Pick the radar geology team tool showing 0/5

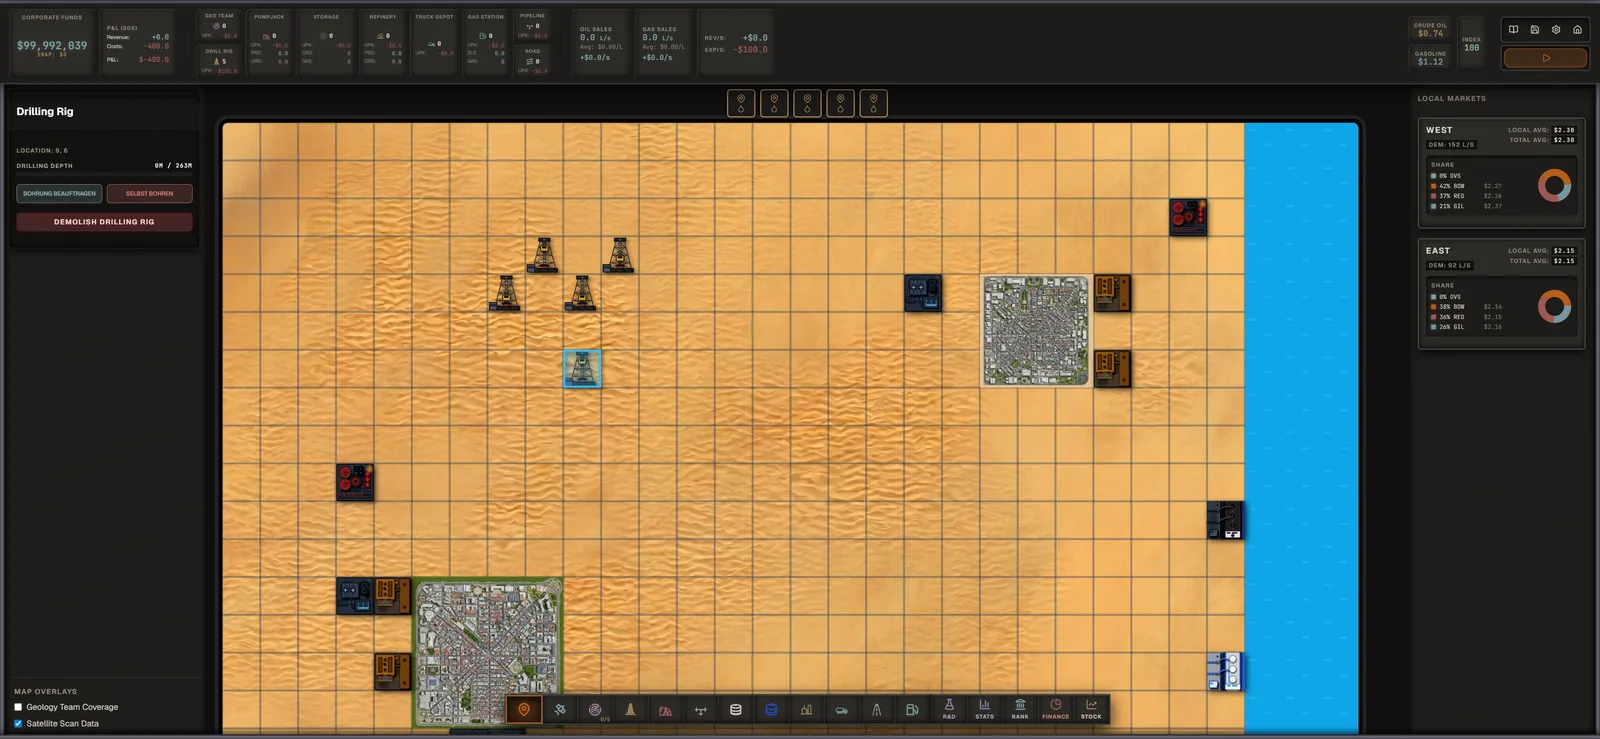[x=595, y=710]
